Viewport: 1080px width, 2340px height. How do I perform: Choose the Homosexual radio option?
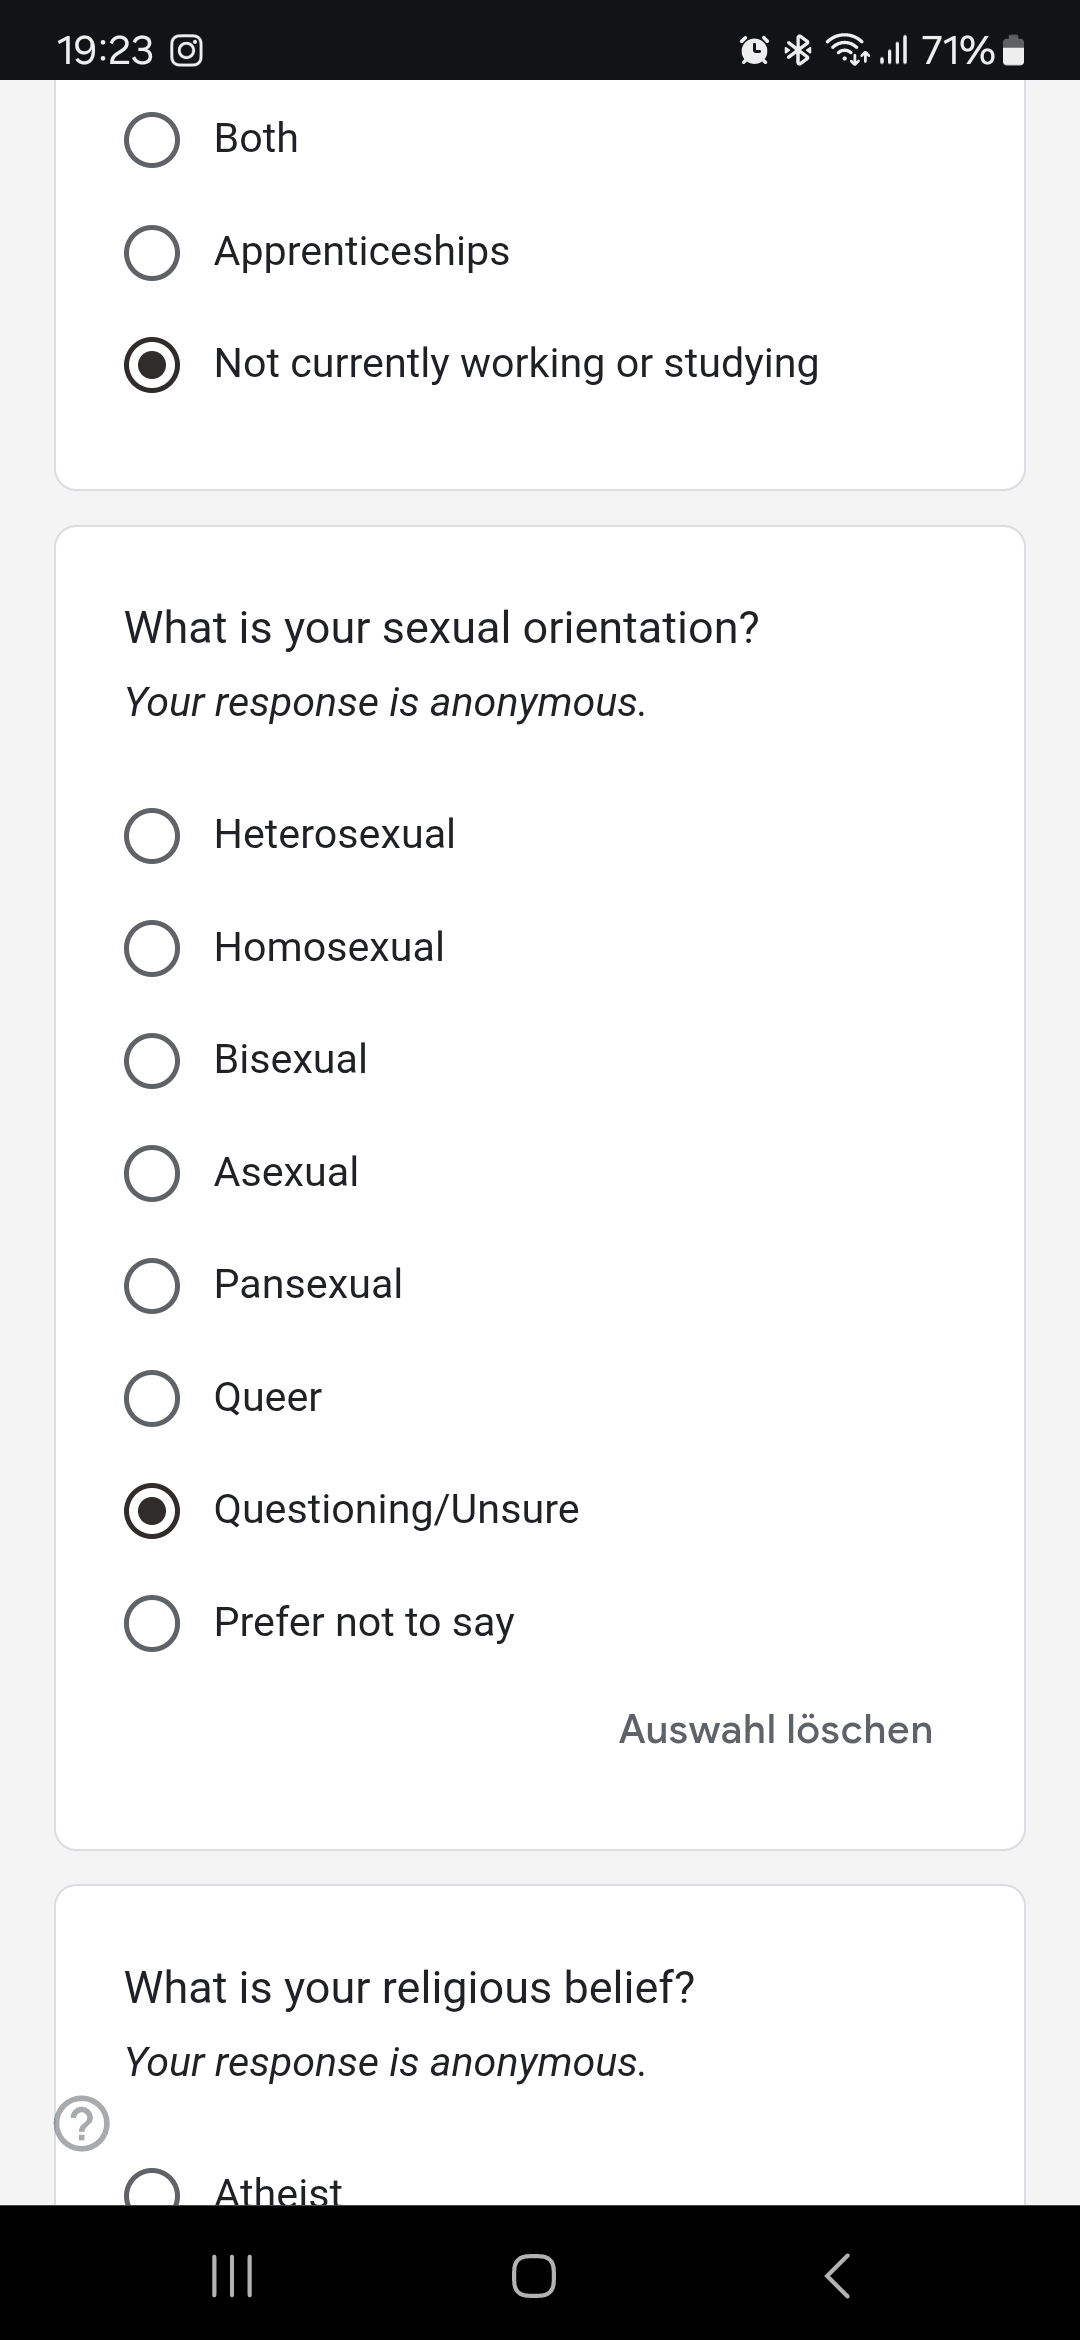[x=152, y=948]
